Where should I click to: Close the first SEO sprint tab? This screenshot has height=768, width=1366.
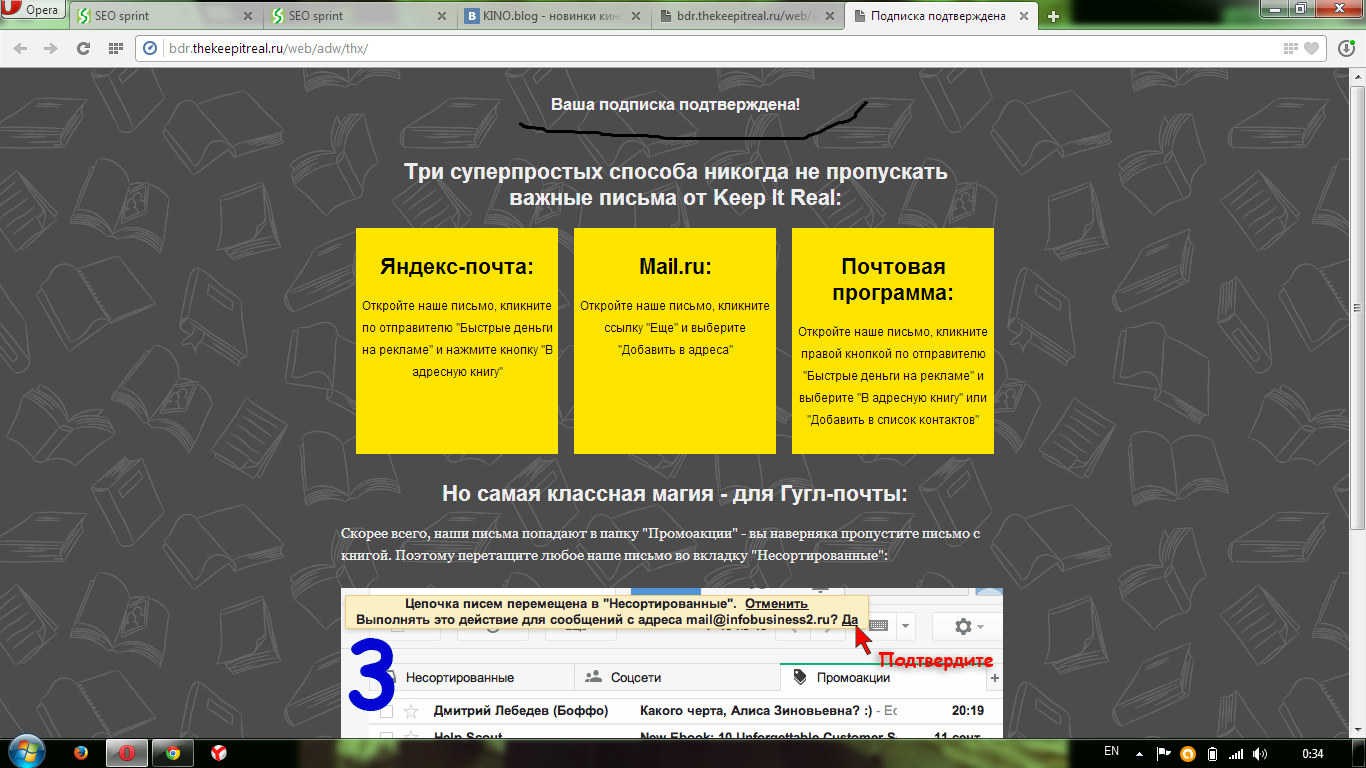(x=249, y=16)
